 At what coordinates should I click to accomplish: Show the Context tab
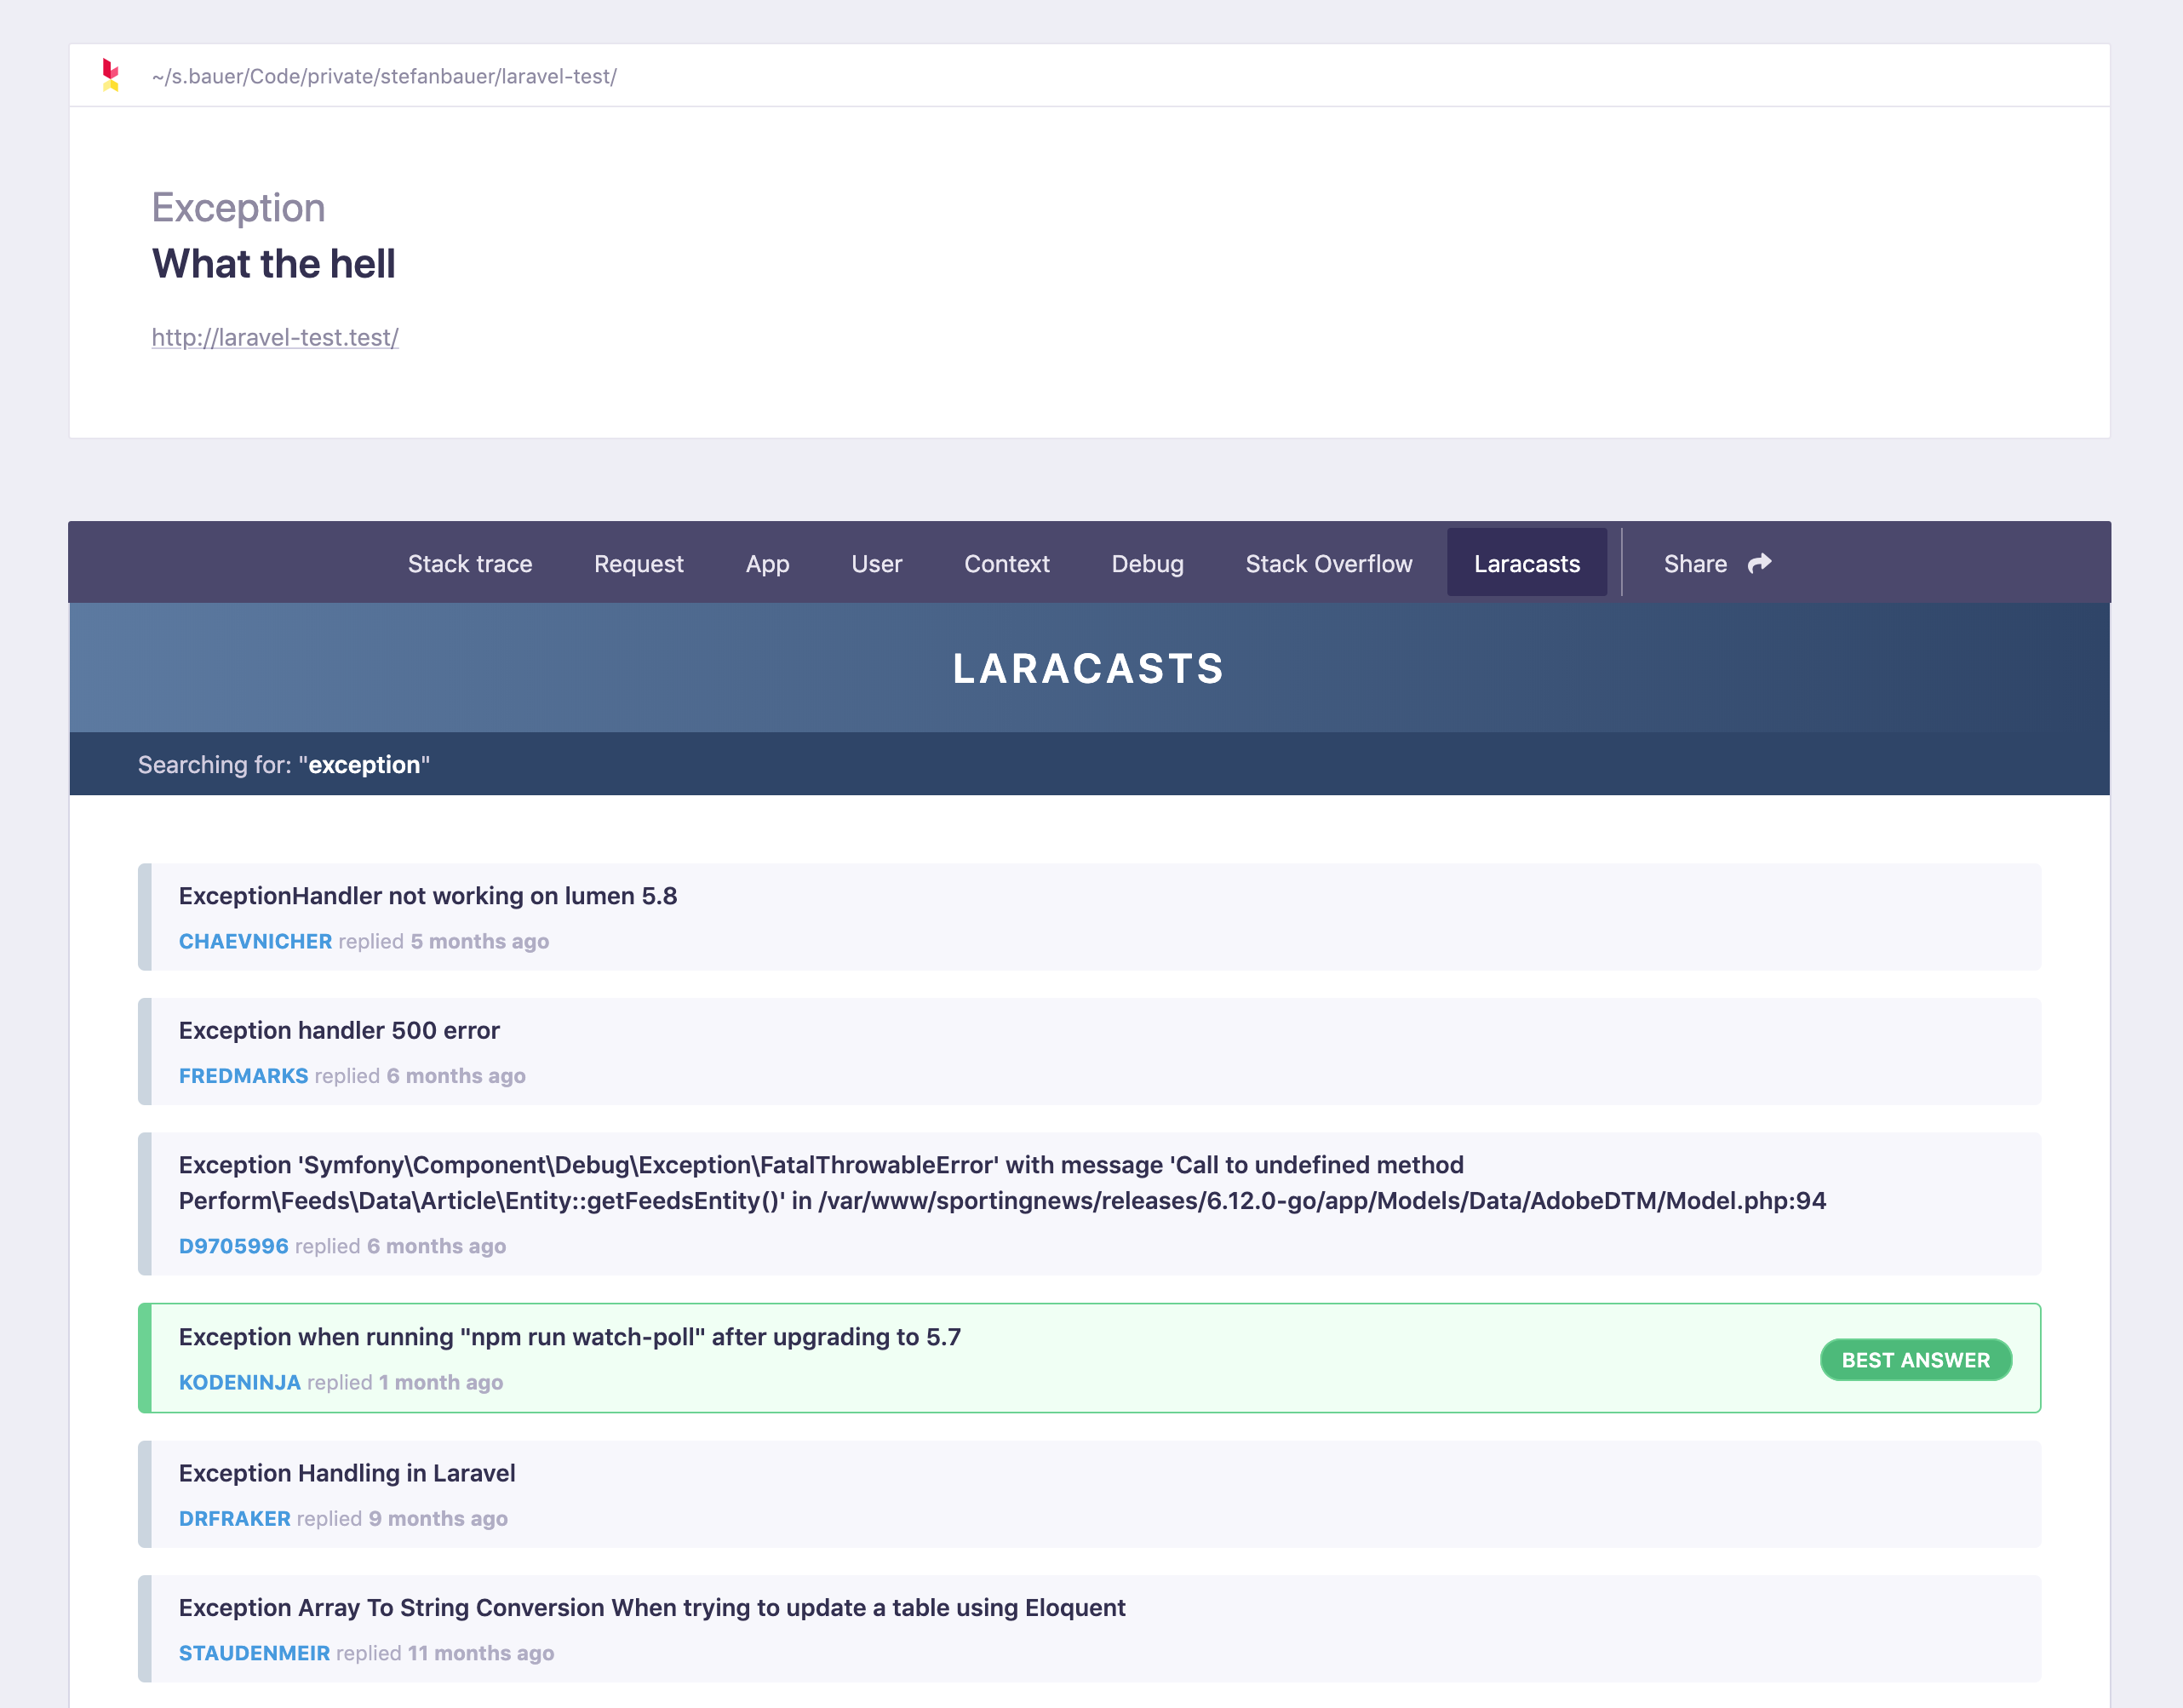[1006, 564]
